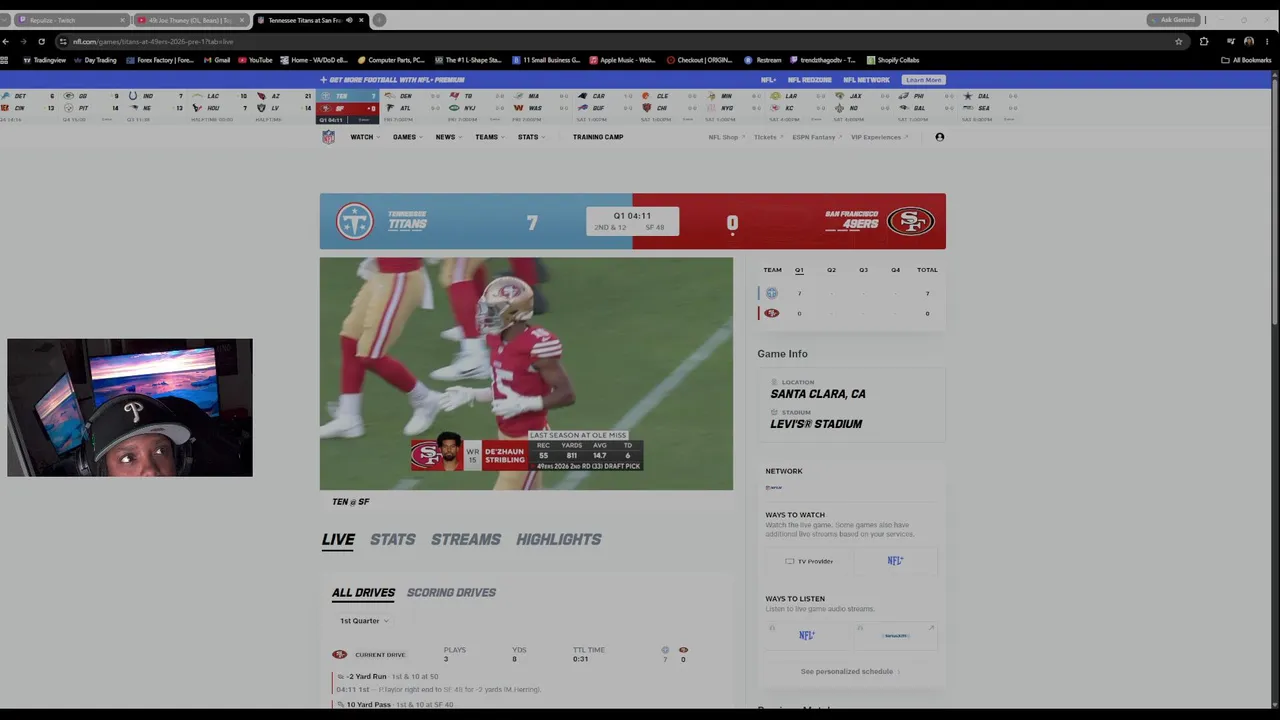Click the San Francisco 49ers logo in scoreboard

coord(911,221)
